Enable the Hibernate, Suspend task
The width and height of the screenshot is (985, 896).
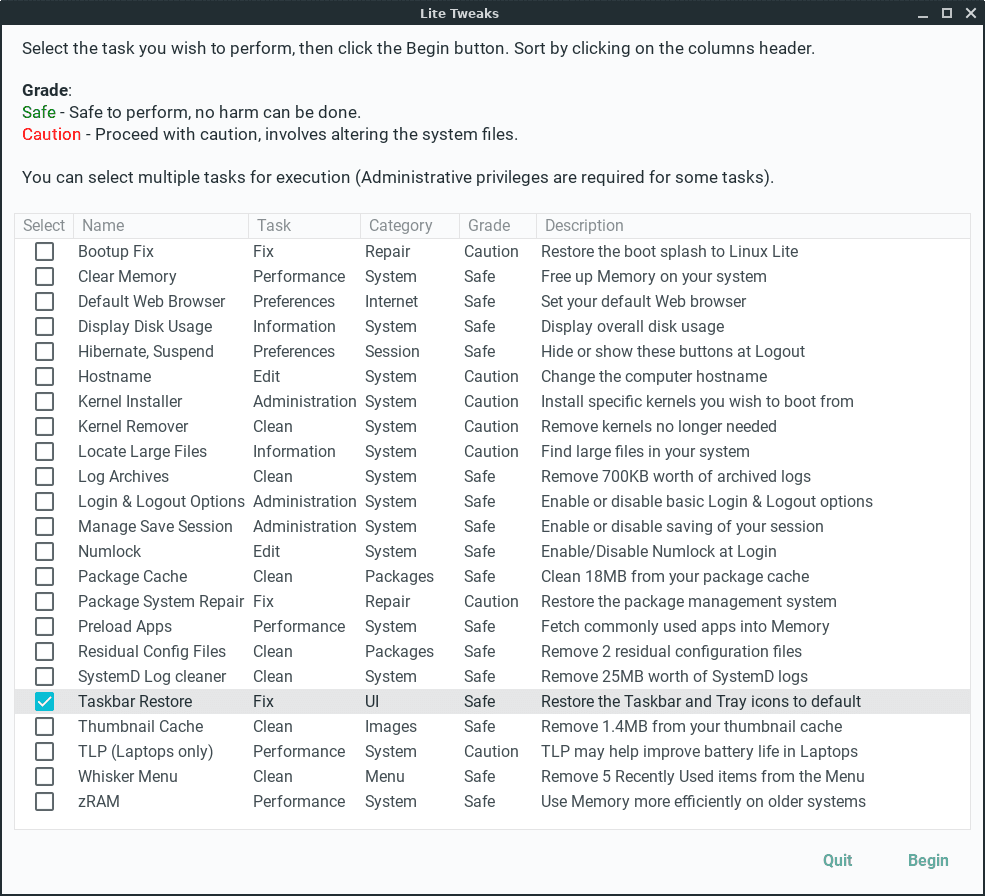(44, 351)
